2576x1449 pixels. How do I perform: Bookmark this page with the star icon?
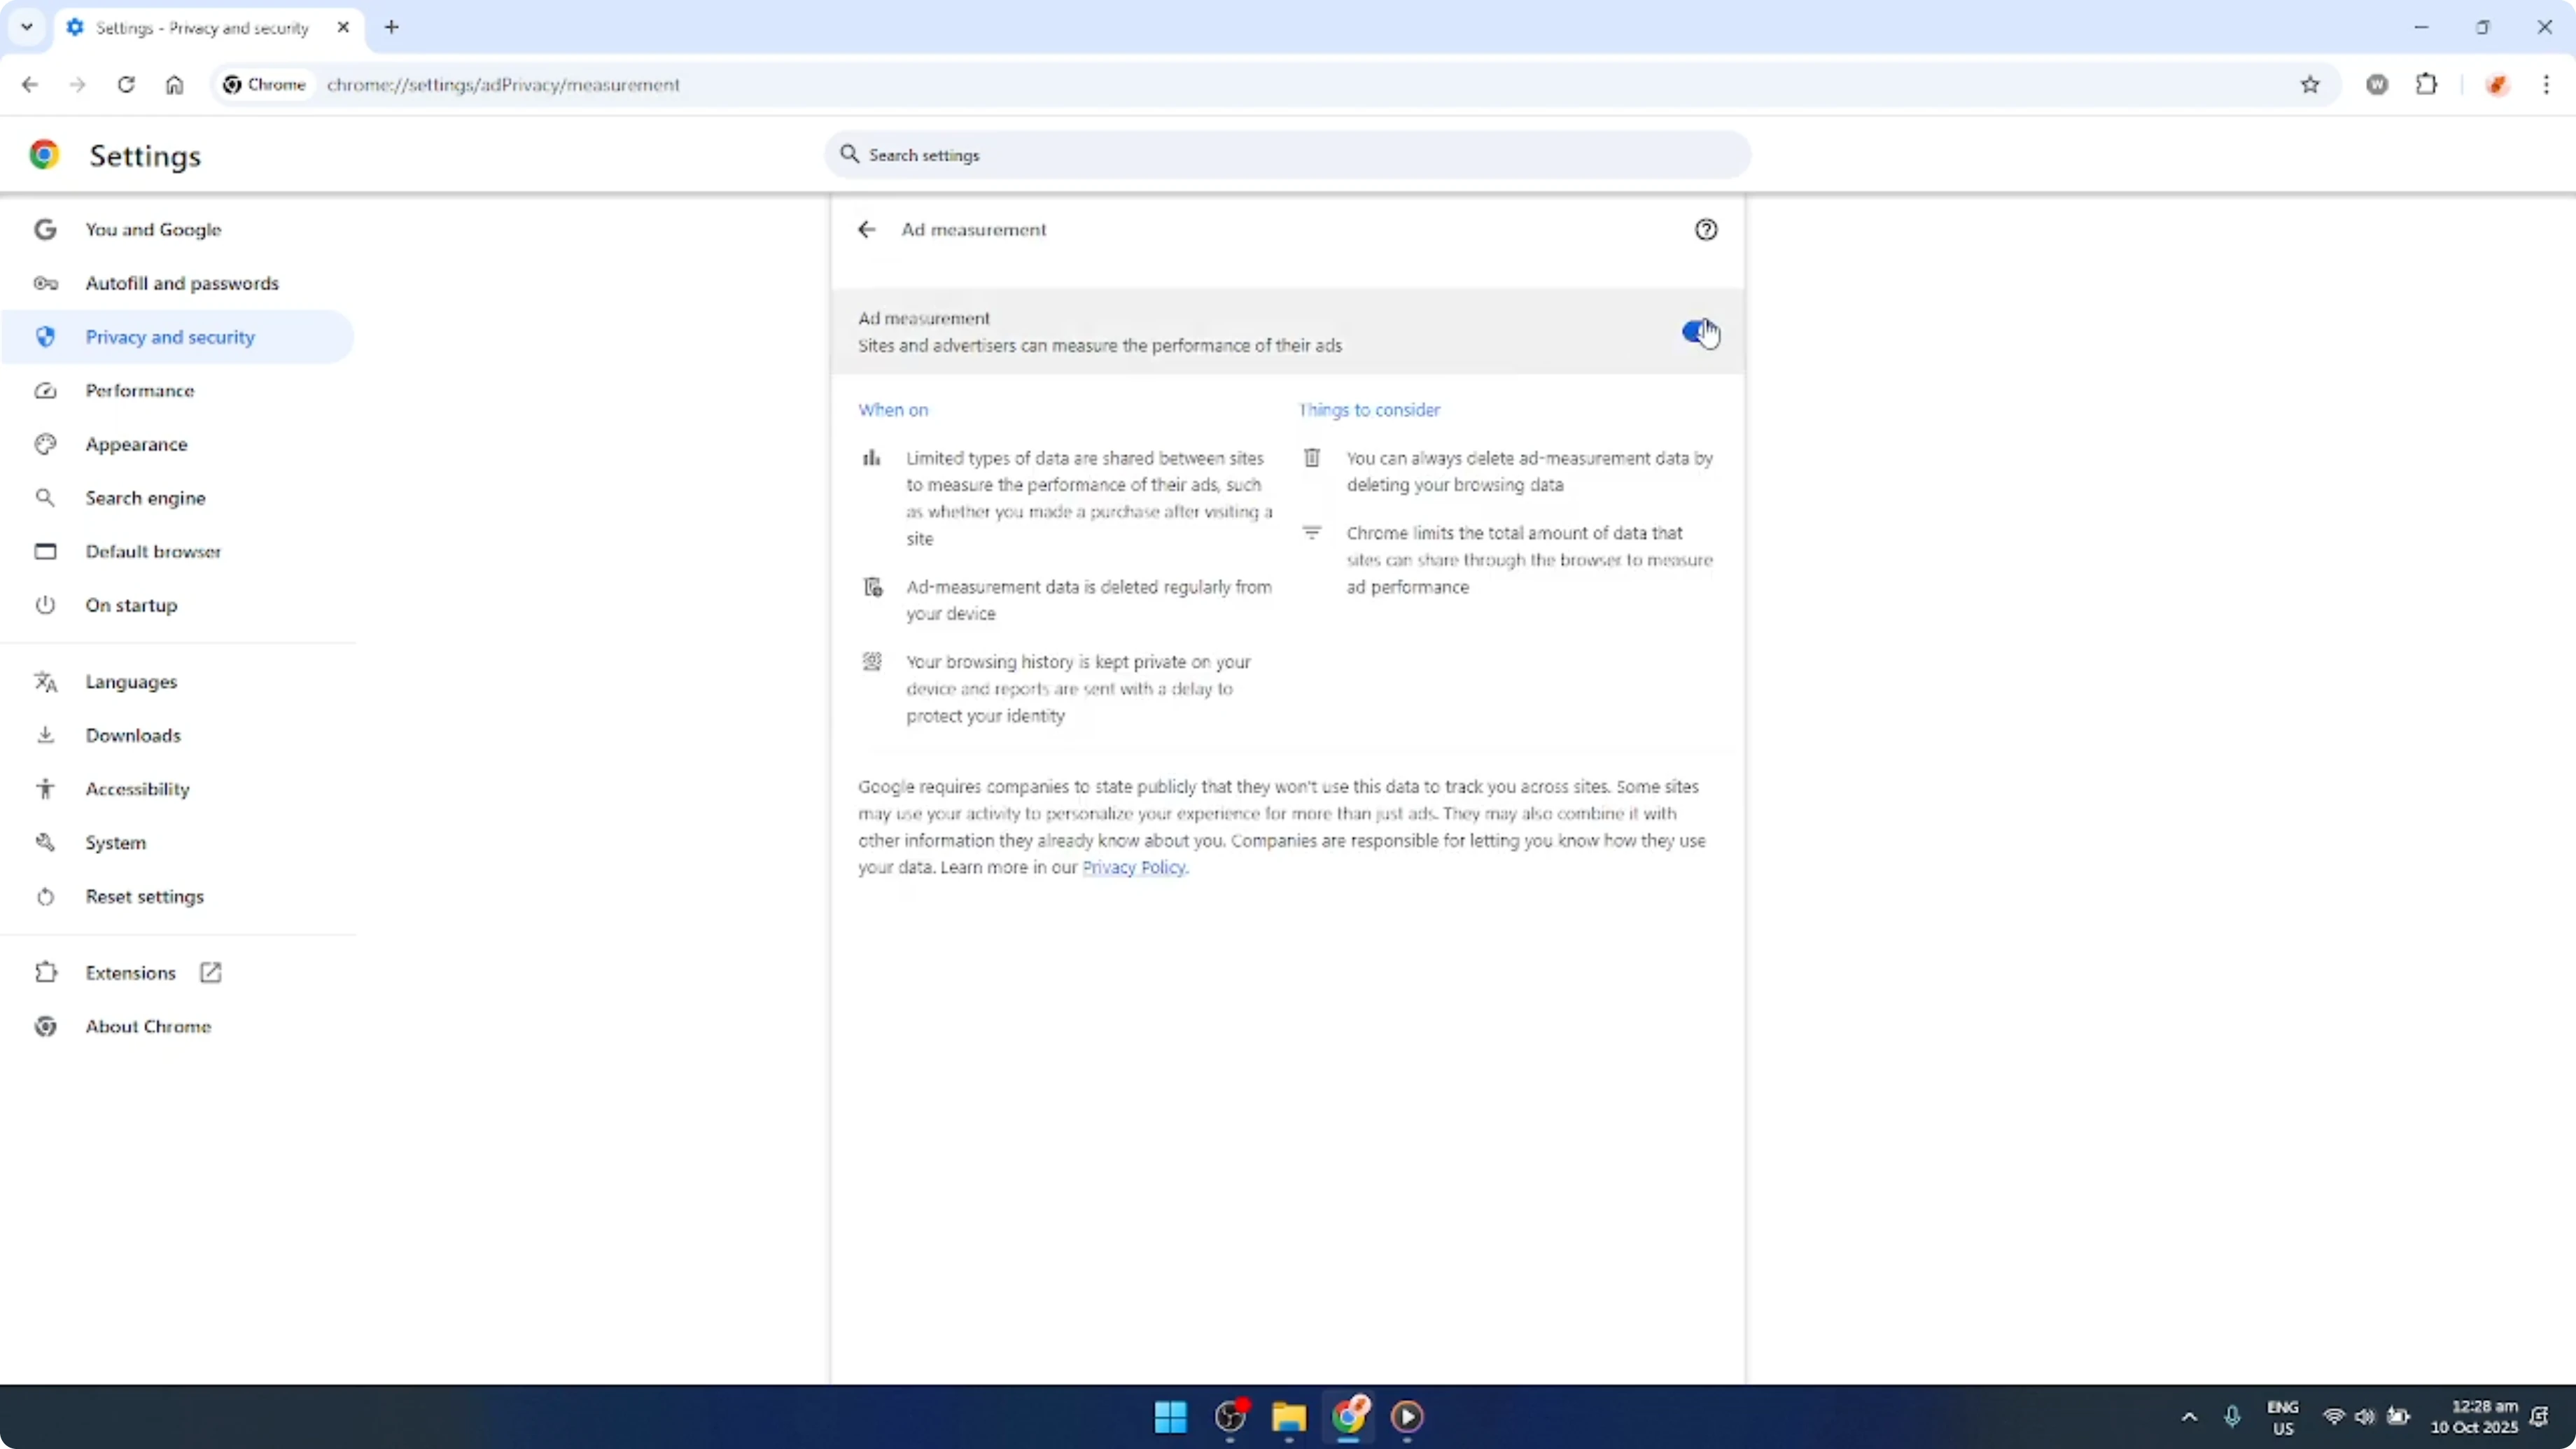(x=2310, y=84)
